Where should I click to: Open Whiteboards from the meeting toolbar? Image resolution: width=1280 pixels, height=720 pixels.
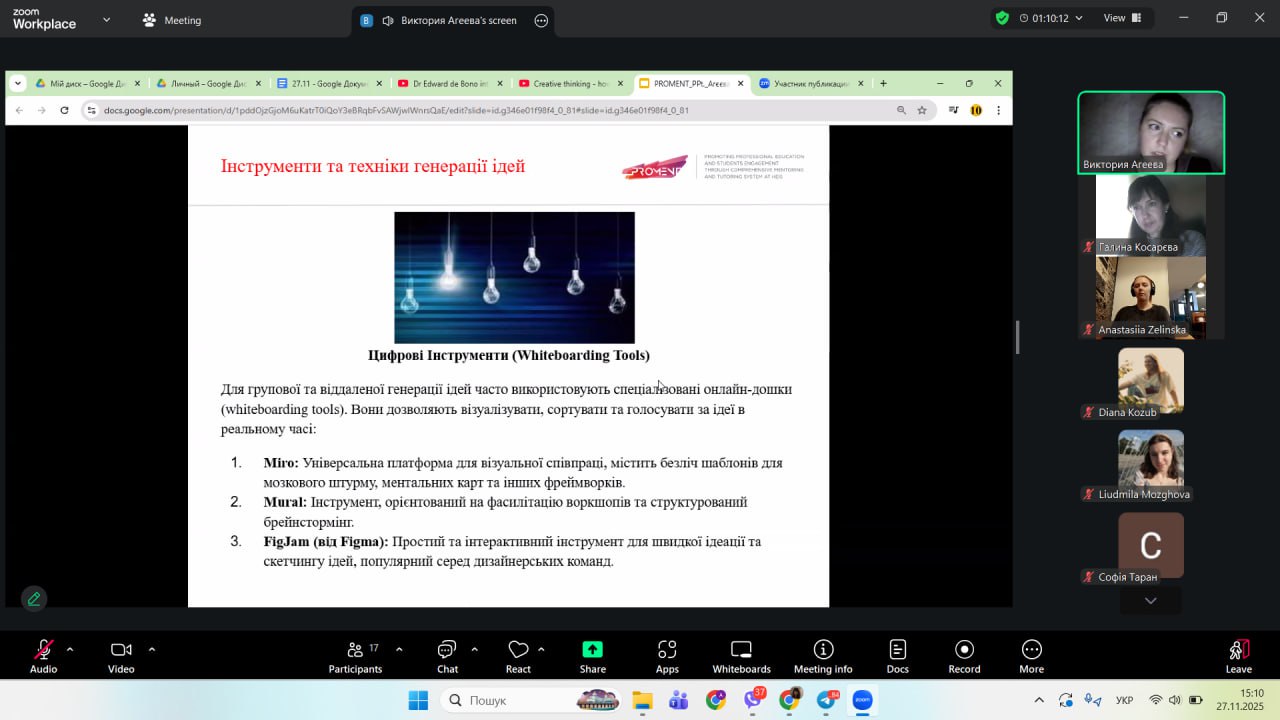pyautogui.click(x=741, y=655)
